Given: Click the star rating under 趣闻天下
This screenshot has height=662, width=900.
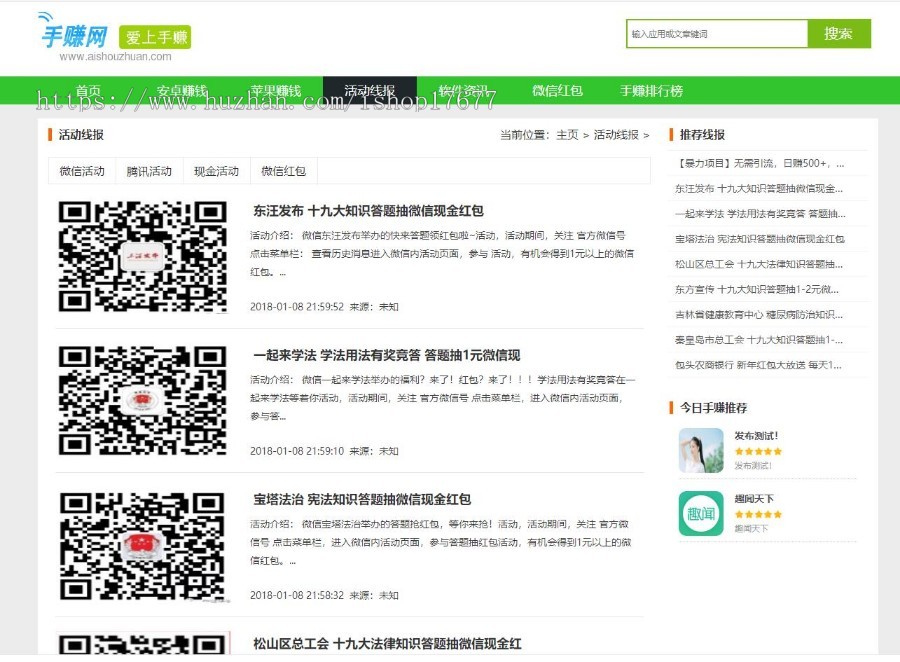Looking at the screenshot, I should click(x=758, y=514).
